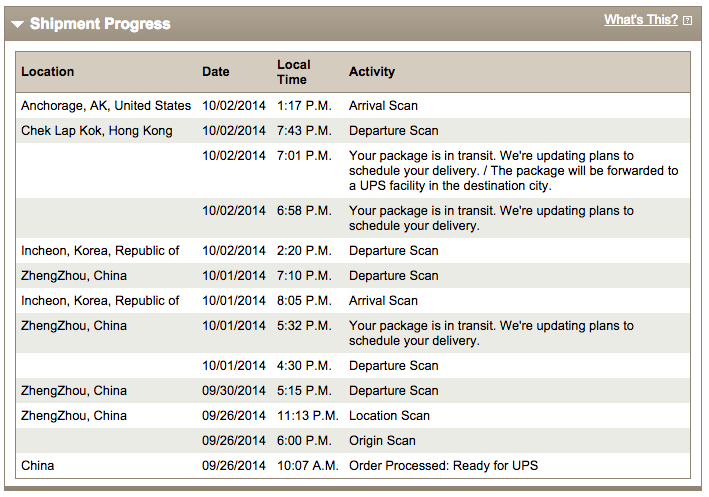
Task: Click the Chek Lap Kok, Hong Kong location
Action: click(97, 131)
